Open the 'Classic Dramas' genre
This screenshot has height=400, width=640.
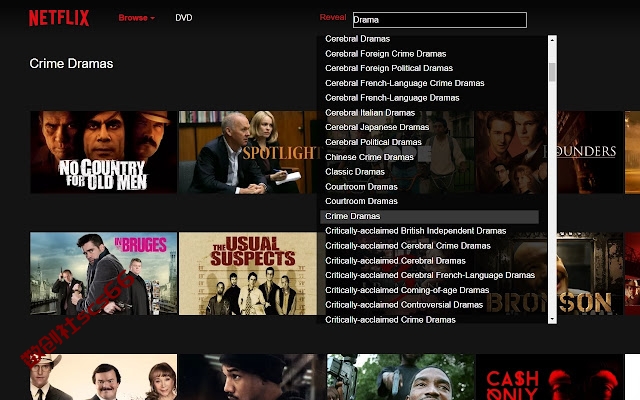(355, 172)
